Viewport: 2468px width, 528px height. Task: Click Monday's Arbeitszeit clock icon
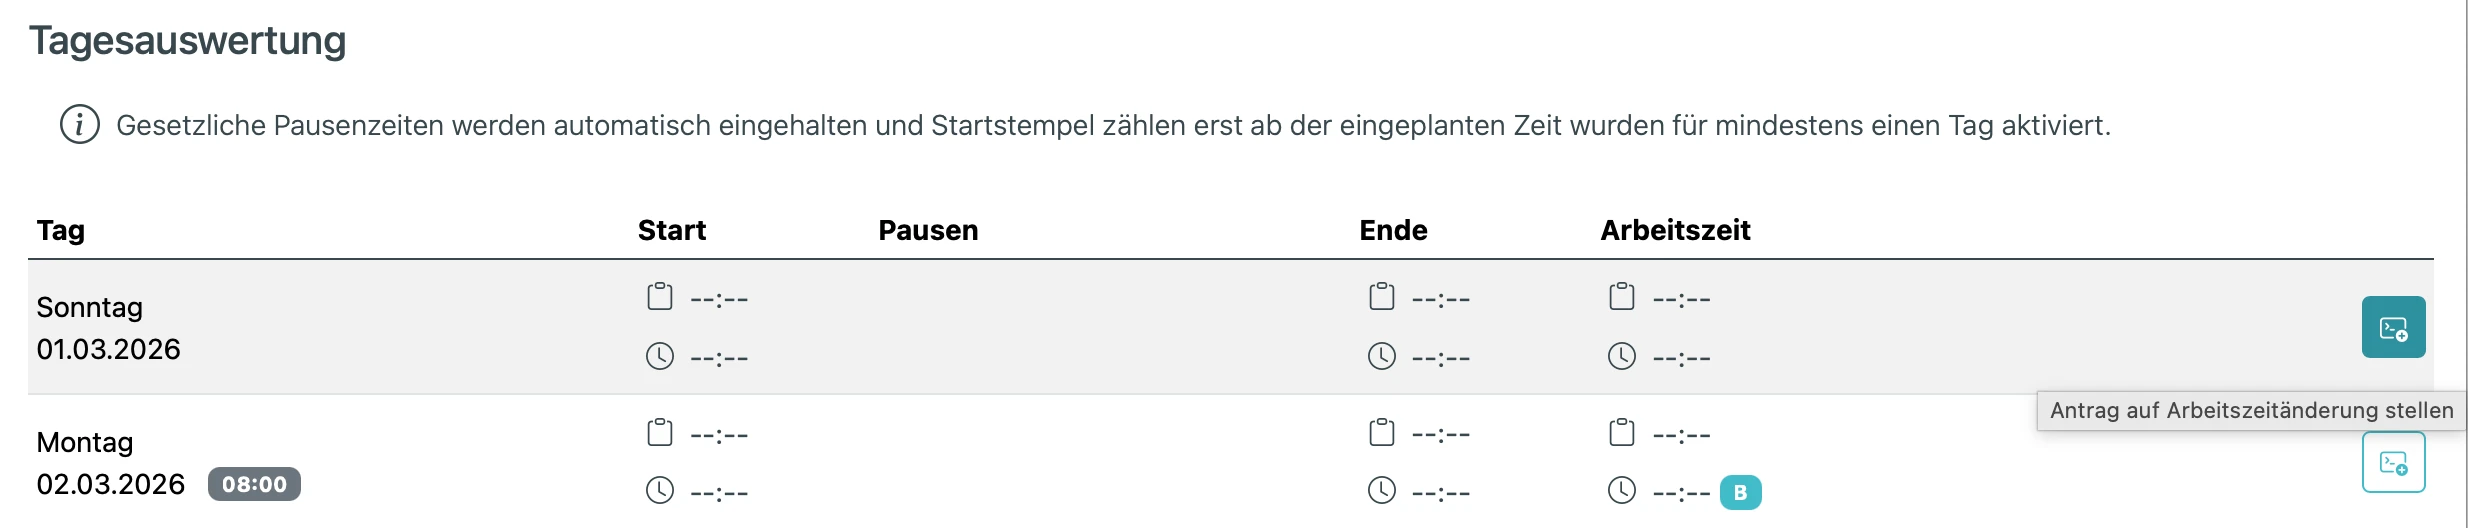pos(1622,490)
